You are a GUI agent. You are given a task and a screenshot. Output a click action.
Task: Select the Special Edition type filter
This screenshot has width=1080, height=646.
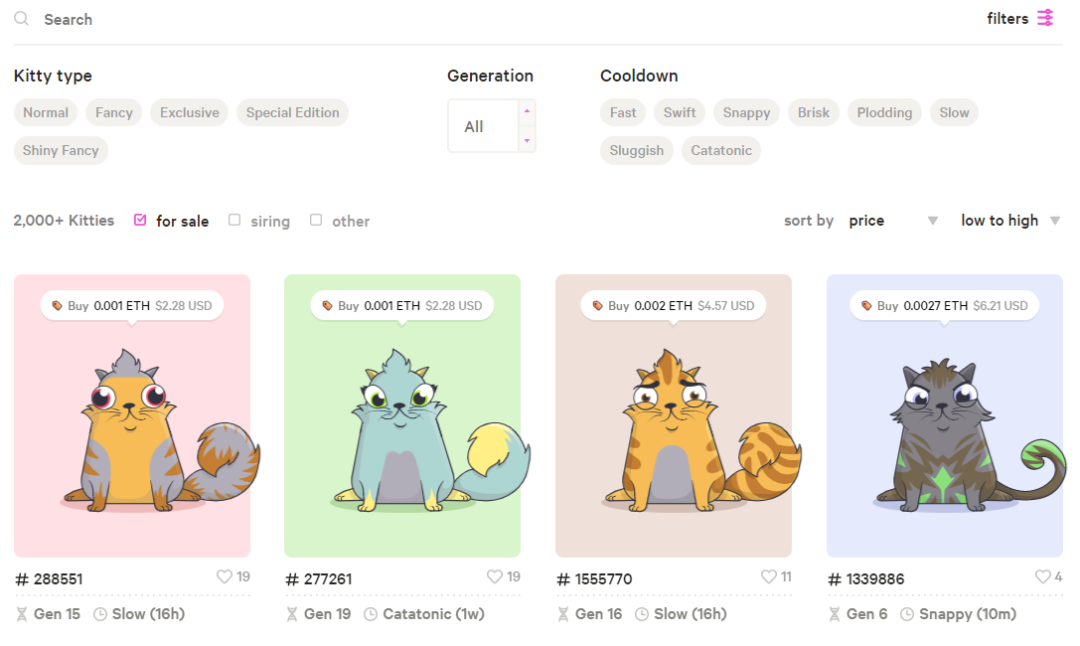(x=293, y=113)
